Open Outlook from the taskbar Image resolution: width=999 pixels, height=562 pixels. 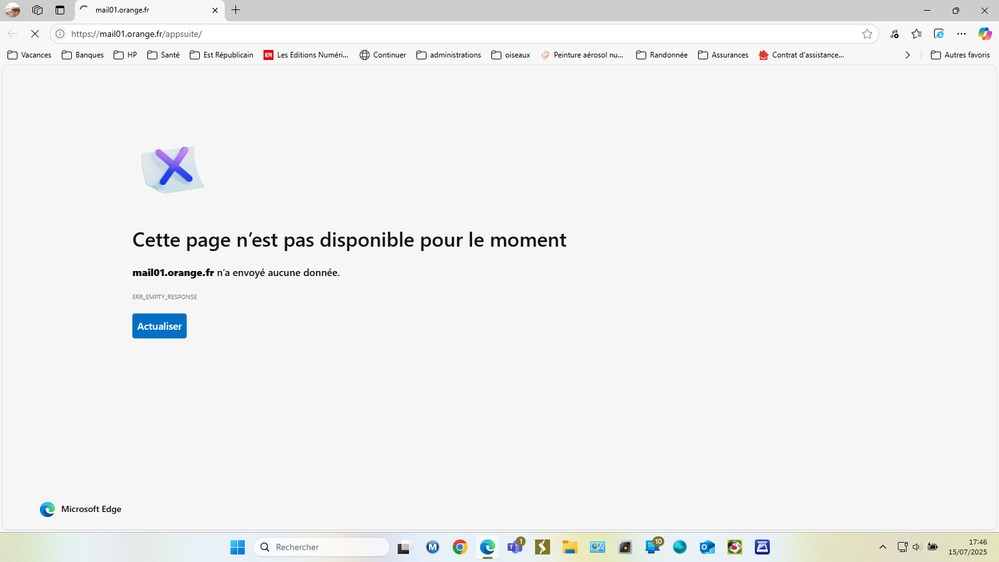(x=707, y=547)
